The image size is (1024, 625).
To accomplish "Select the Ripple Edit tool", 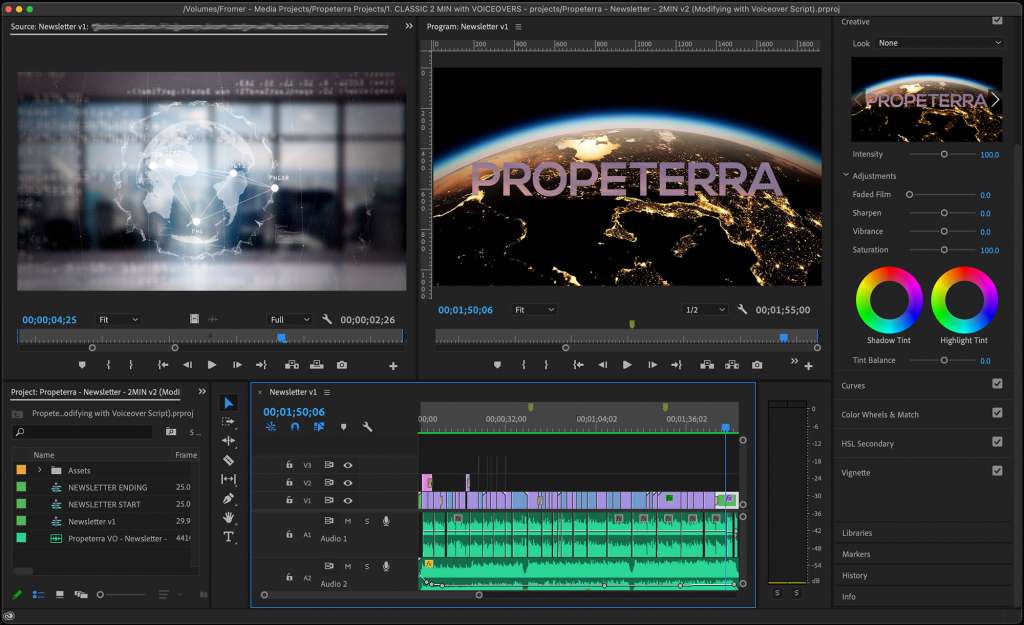I will pos(228,441).
